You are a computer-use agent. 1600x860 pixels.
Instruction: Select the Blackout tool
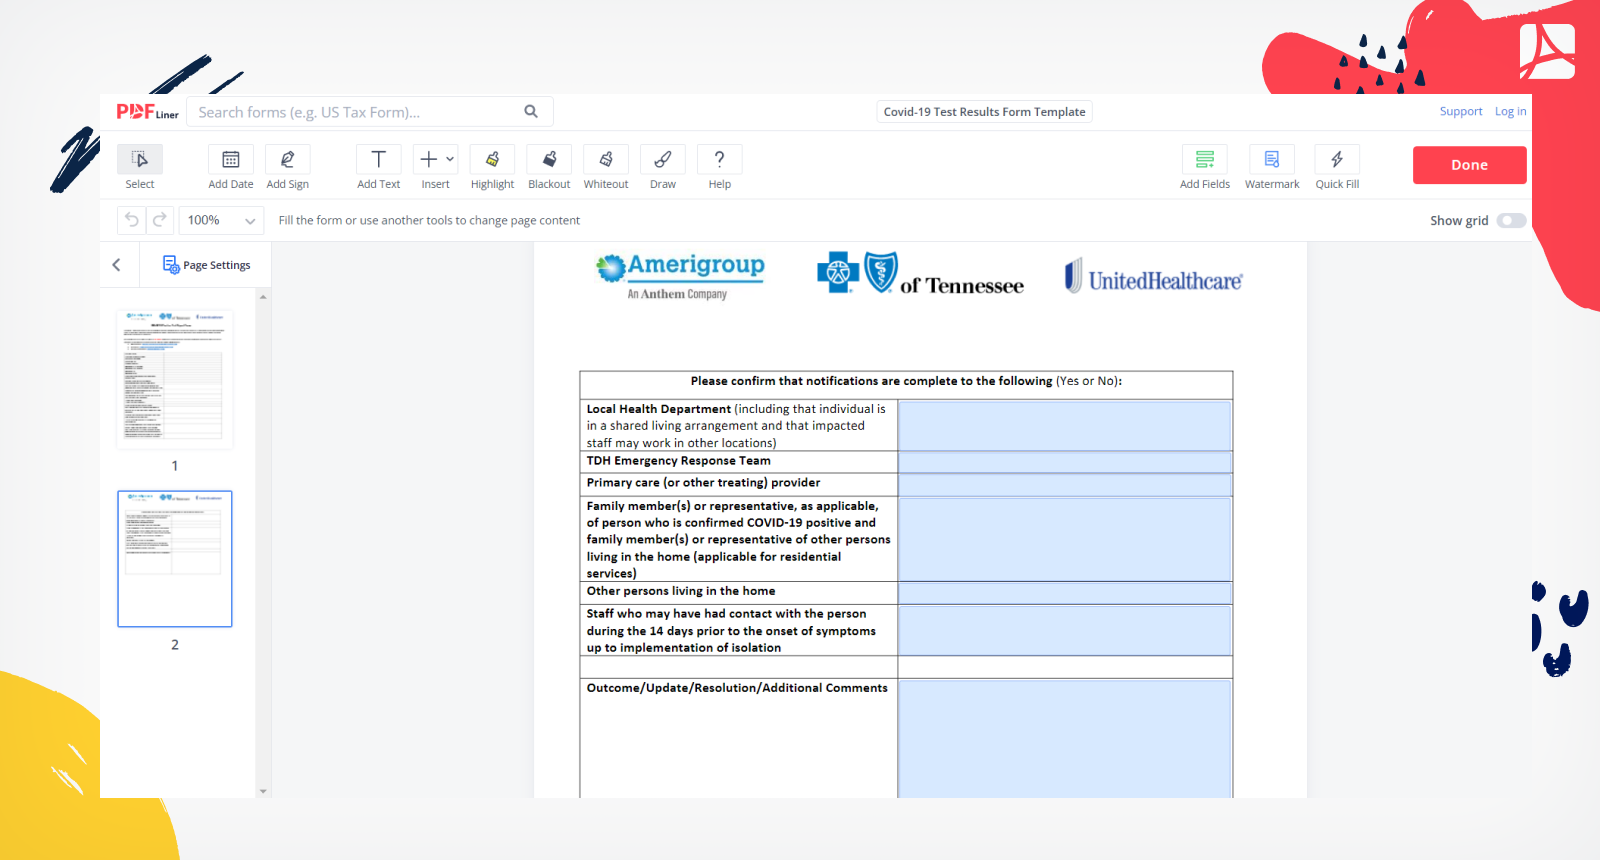(549, 167)
